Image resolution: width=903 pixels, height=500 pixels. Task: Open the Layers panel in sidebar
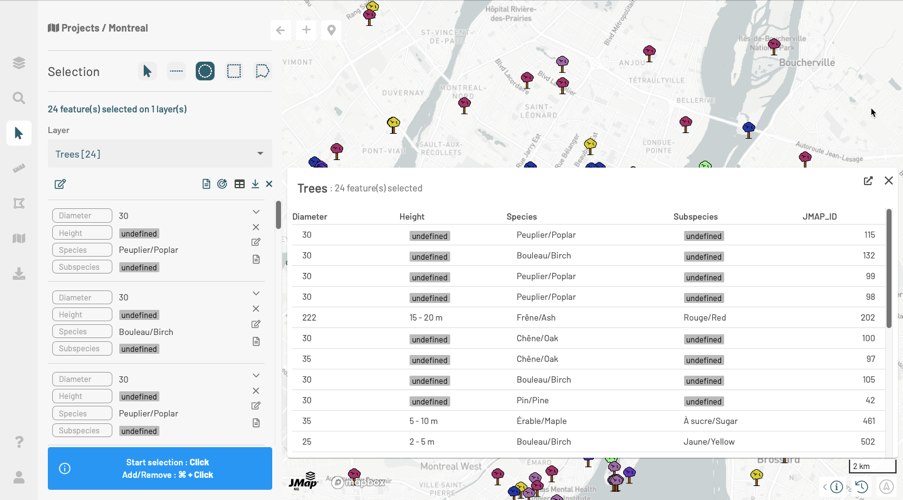point(19,63)
